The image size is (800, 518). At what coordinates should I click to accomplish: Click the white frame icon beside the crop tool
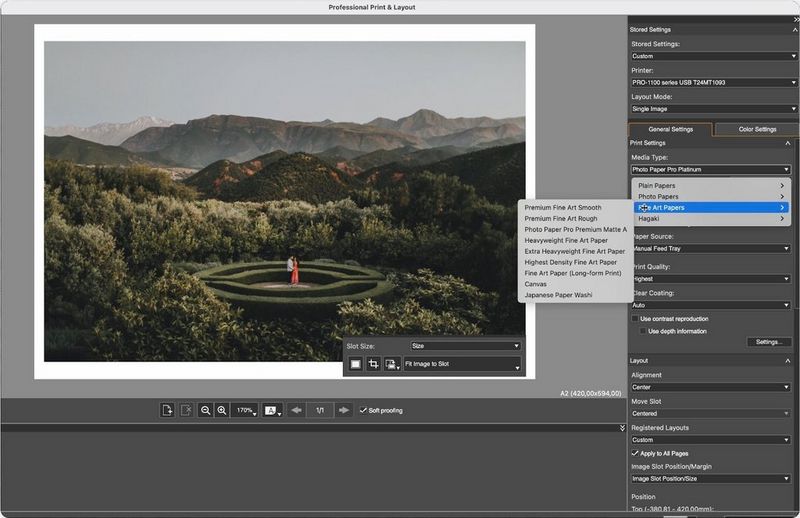355,365
